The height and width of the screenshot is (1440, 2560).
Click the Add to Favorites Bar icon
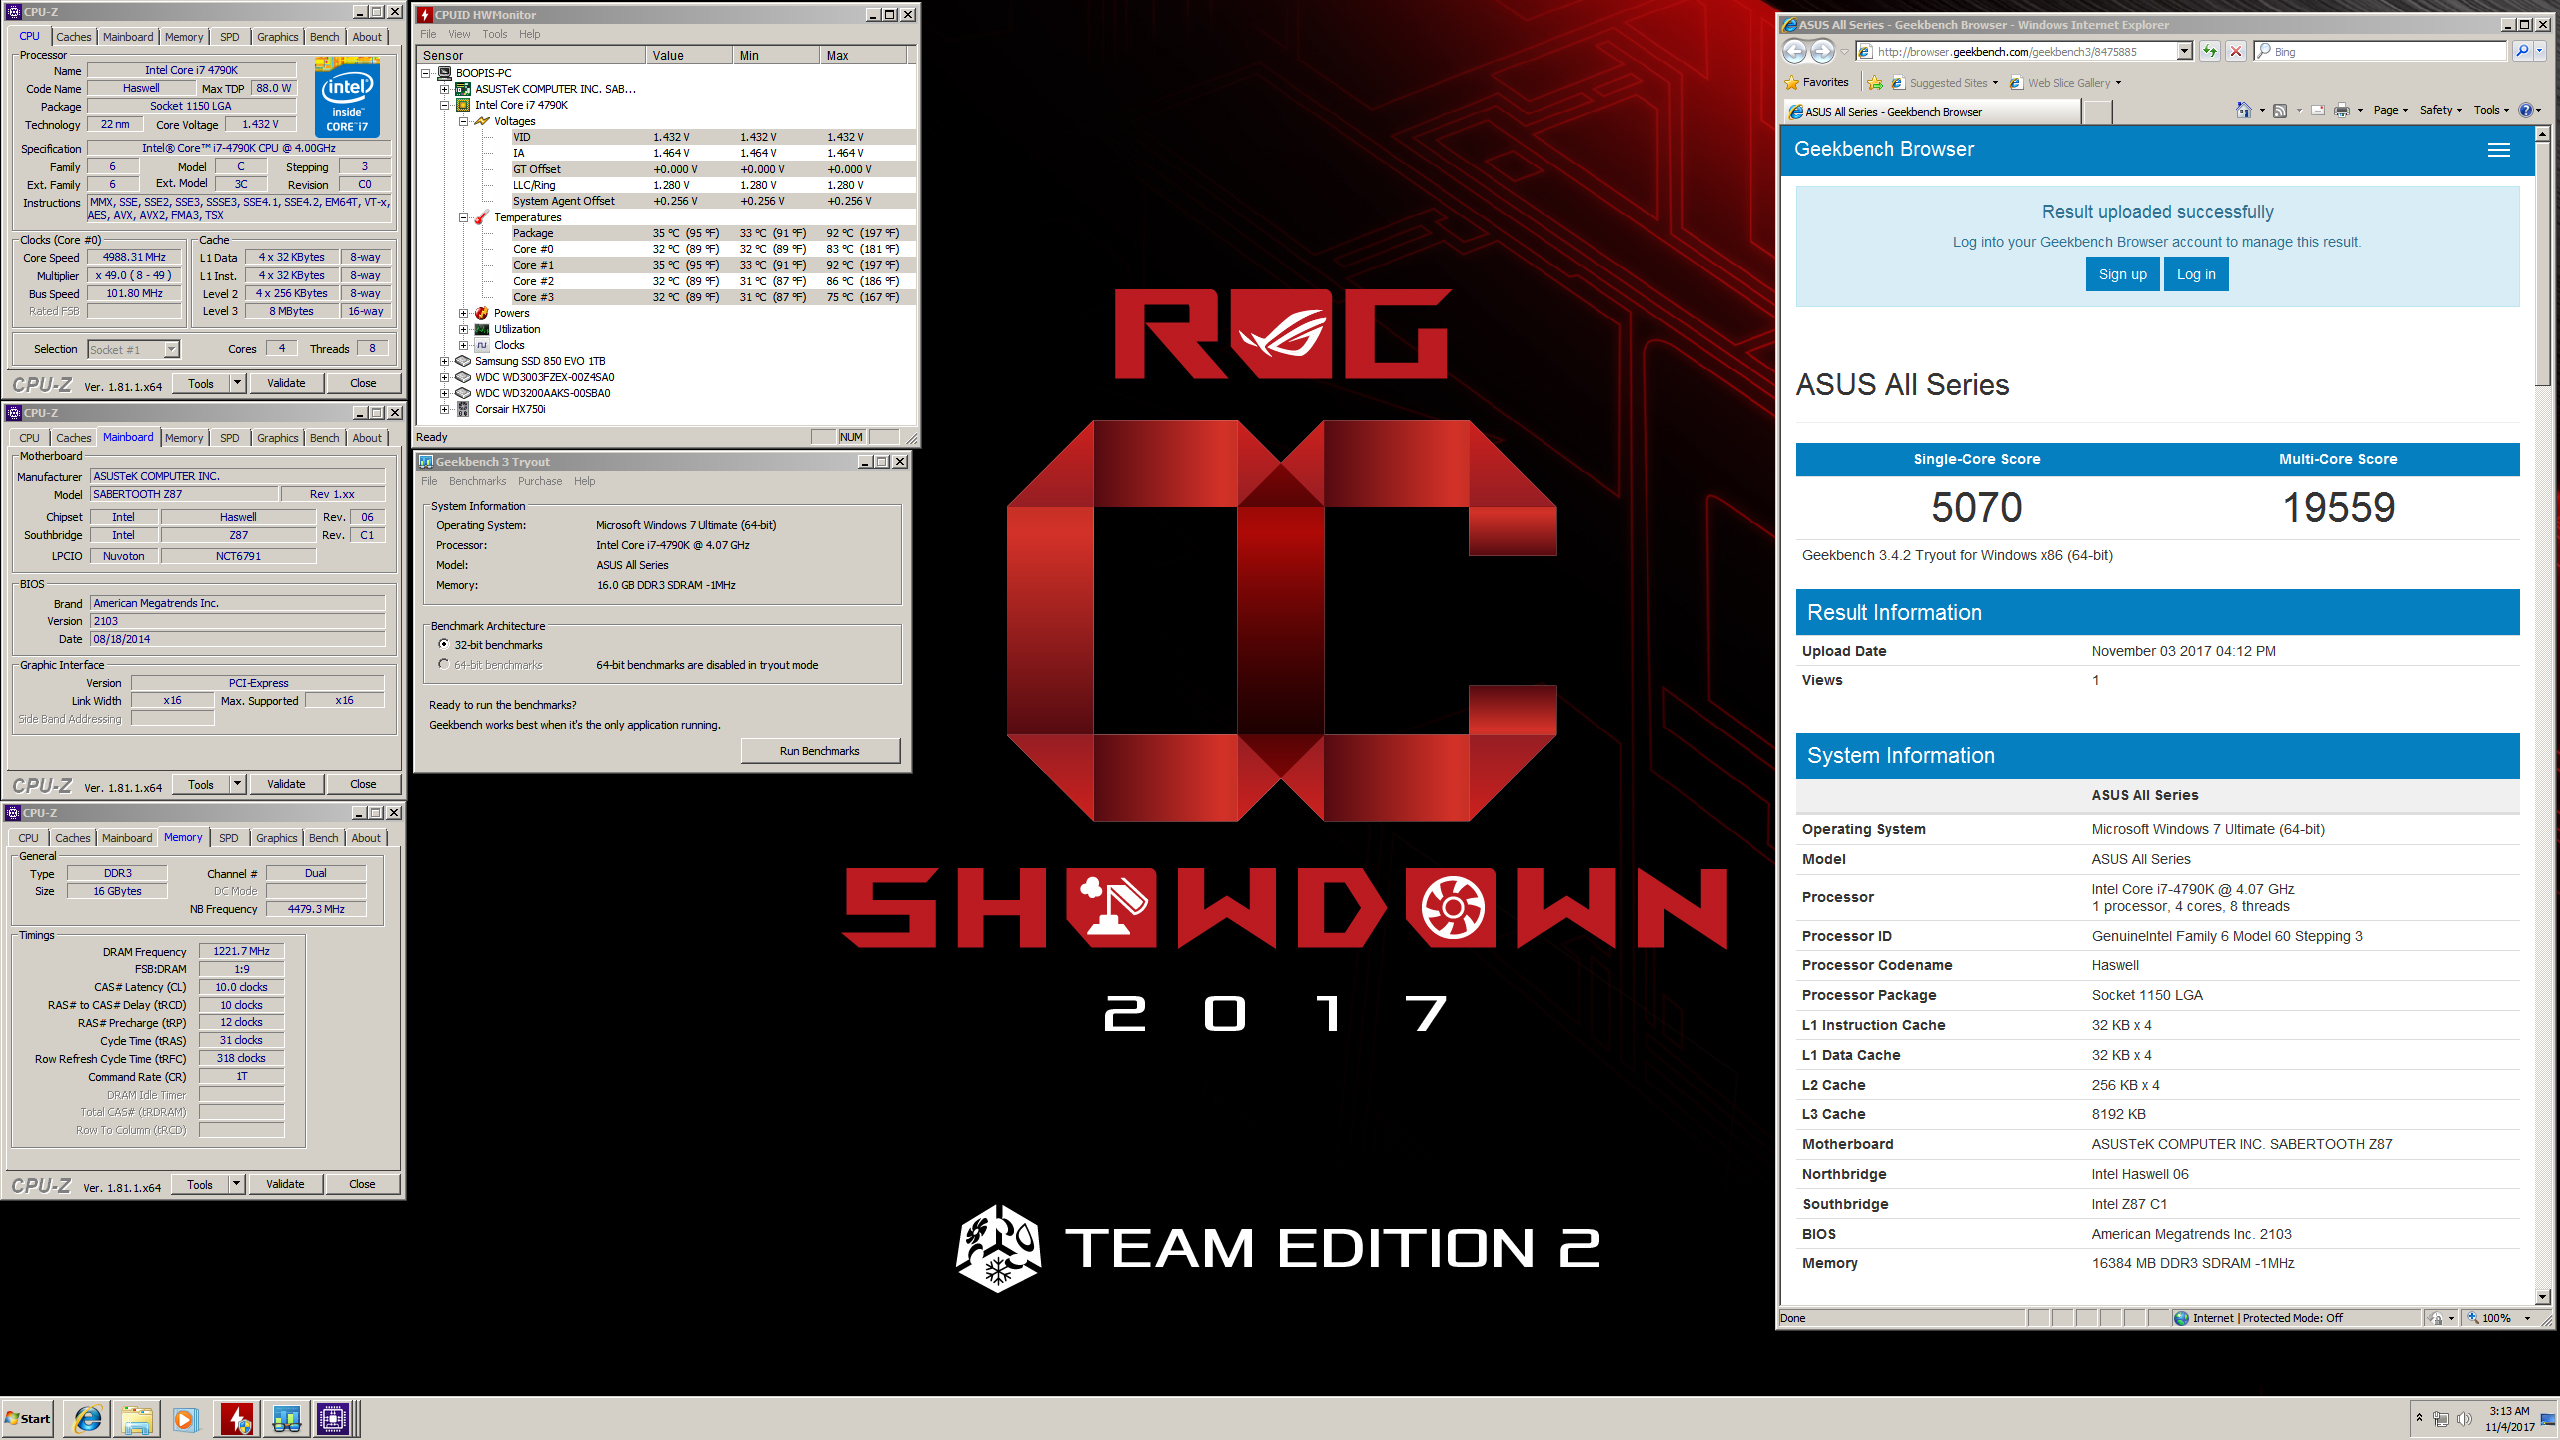1875,83
